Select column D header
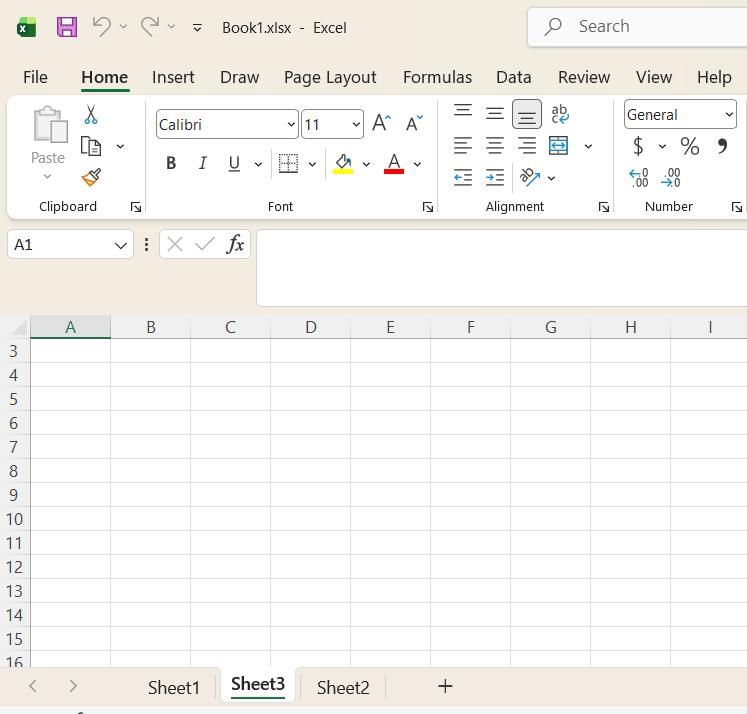This screenshot has width=747, height=714. pyautogui.click(x=311, y=327)
